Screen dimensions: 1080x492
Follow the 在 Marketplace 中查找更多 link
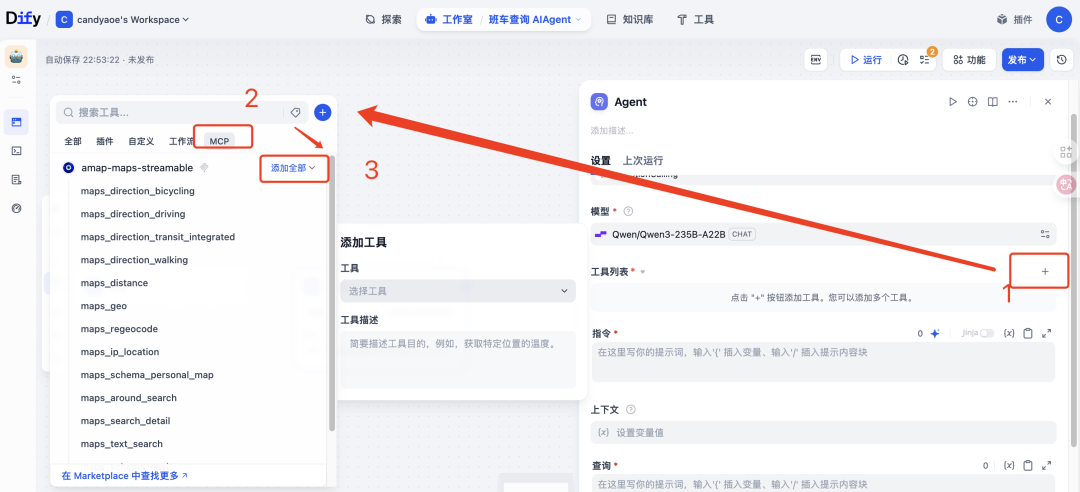tap(125, 475)
